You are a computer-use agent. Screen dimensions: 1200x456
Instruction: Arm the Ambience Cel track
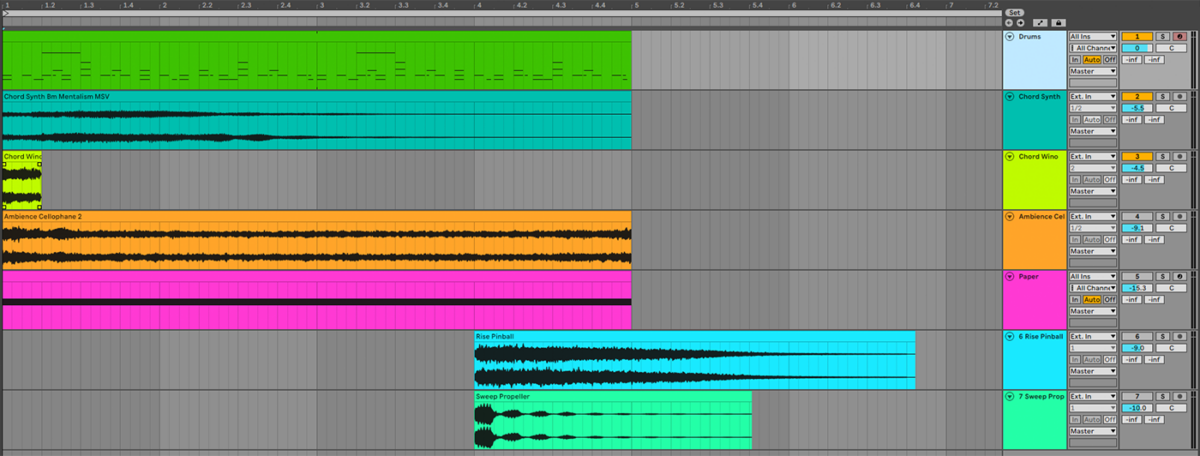click(x=1180, y=216)
